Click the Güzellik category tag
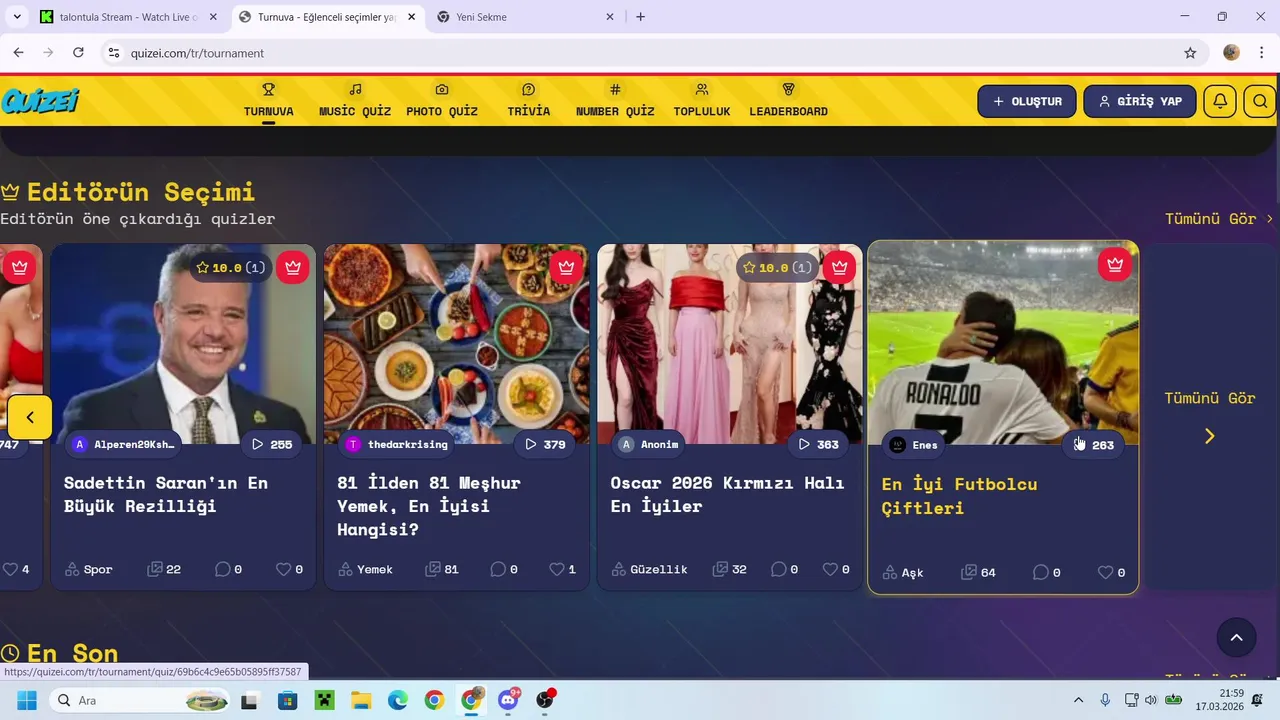Viewport: 1280px width, 720px height. (x=649, y=569)
